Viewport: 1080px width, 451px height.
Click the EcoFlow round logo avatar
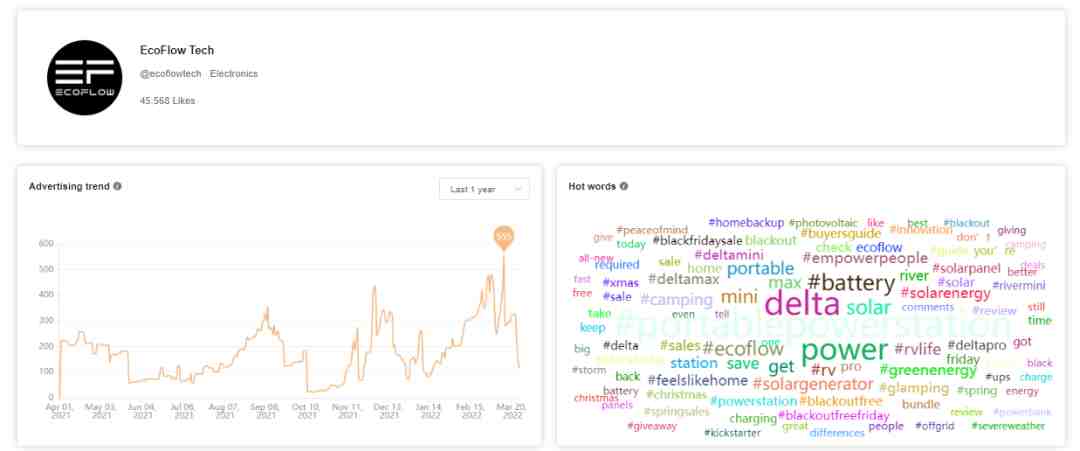tap(84, 77)
